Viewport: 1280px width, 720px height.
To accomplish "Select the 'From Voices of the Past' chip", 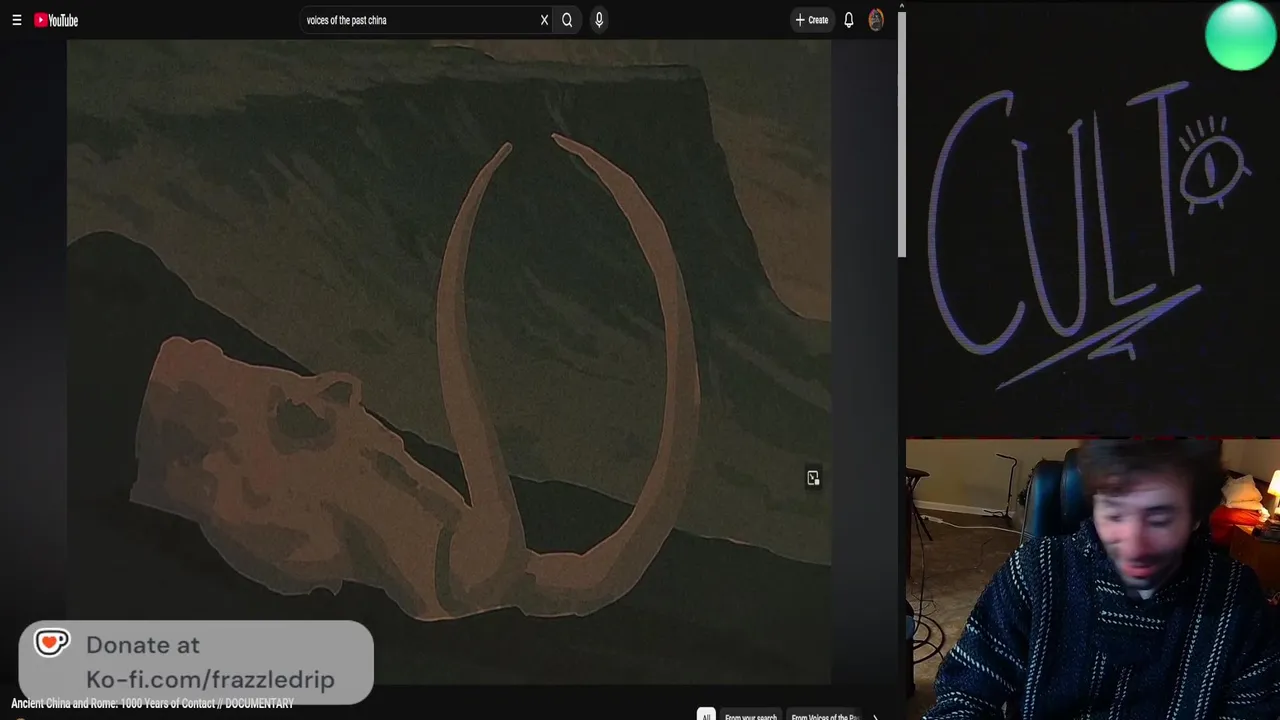I will [825, 716].
